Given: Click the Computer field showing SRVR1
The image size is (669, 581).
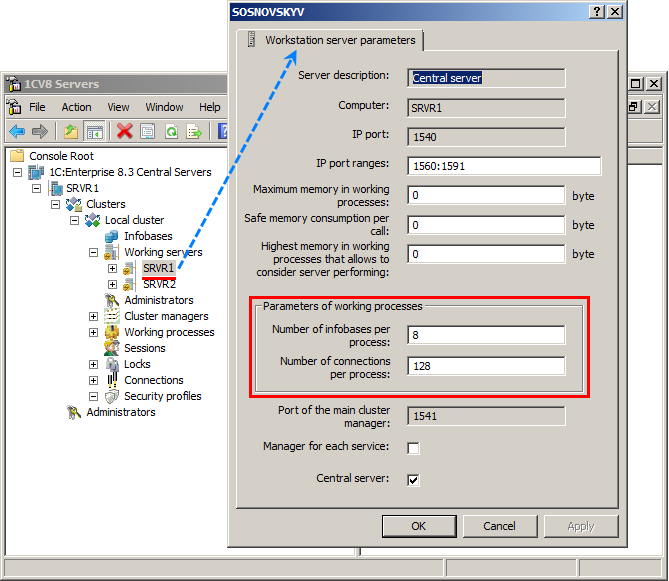Looking at the screenshot, I should click(x=486, y=108).
